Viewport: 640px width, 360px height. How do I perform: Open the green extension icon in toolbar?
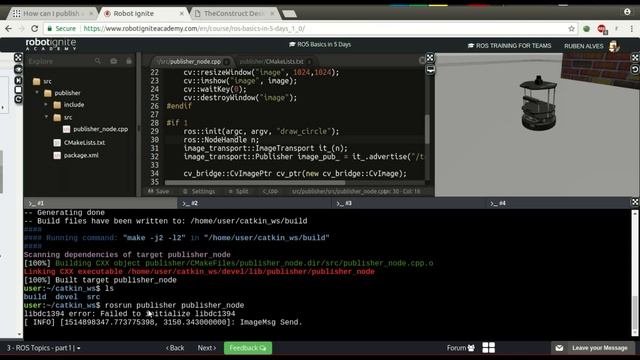(587, 29)
